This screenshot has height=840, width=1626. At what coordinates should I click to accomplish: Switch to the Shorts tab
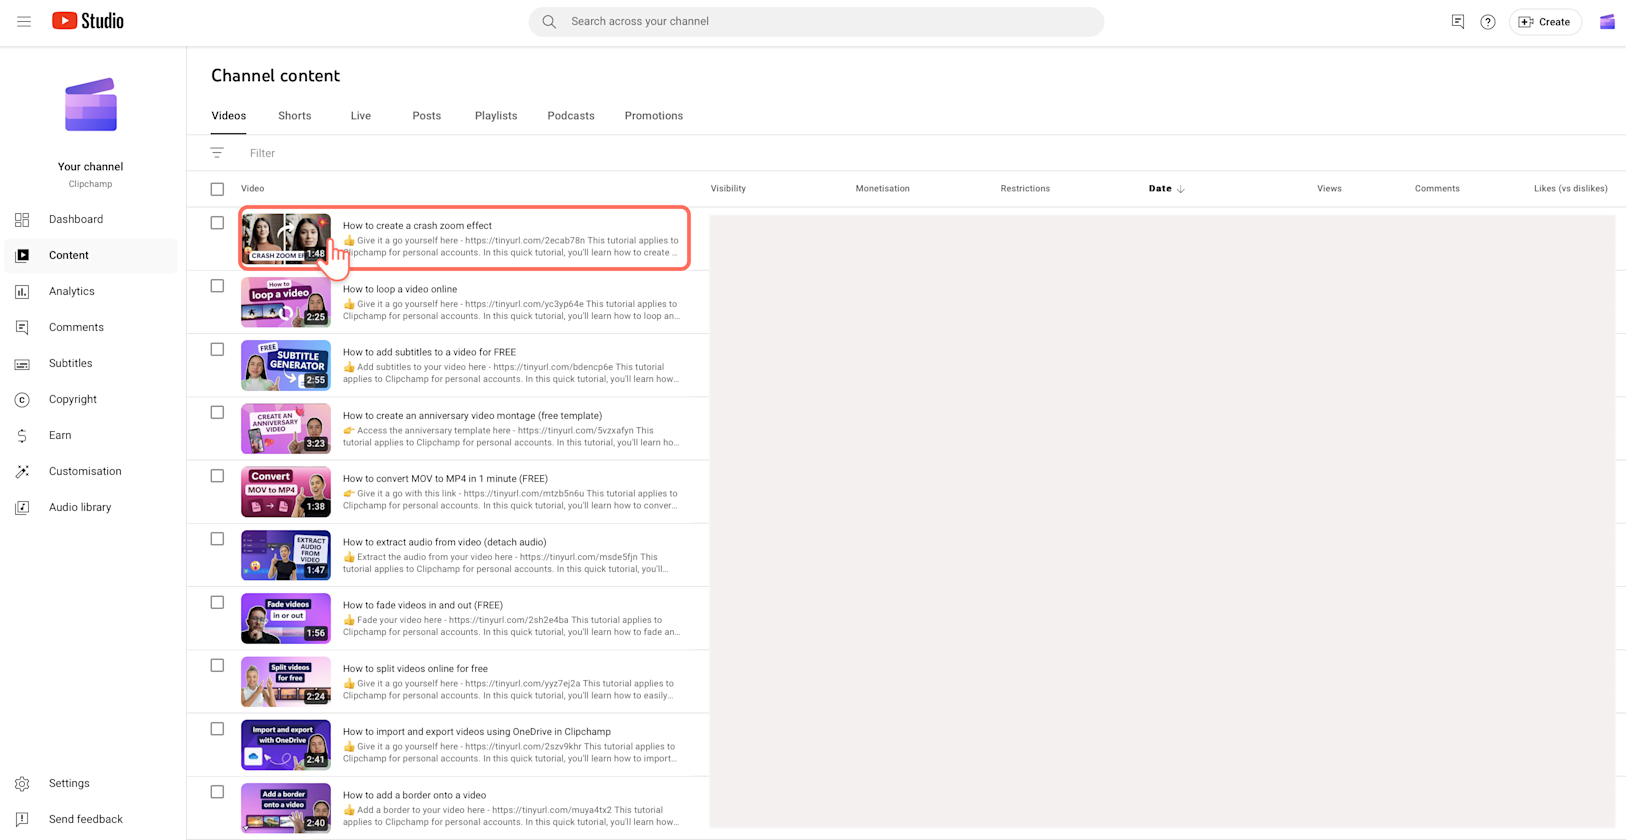(294, 116)
